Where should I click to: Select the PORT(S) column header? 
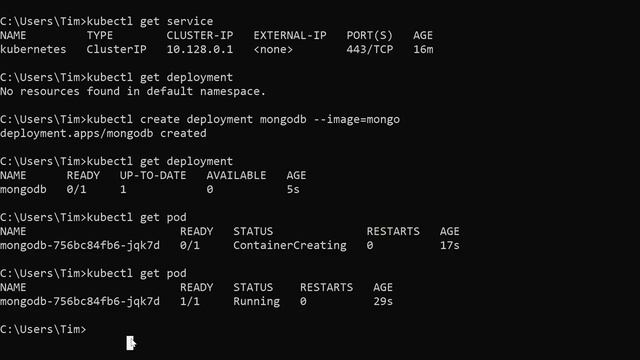369,36
